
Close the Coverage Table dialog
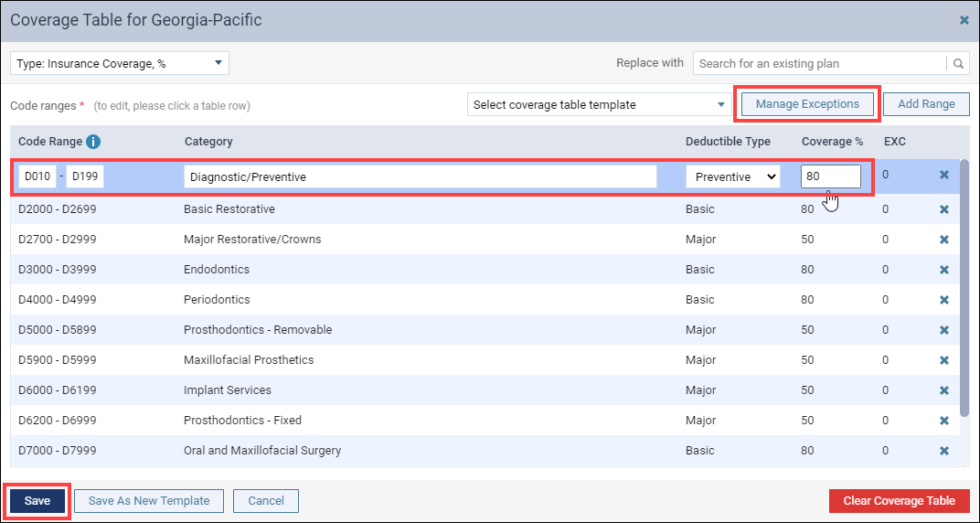(x=964, y=20)
